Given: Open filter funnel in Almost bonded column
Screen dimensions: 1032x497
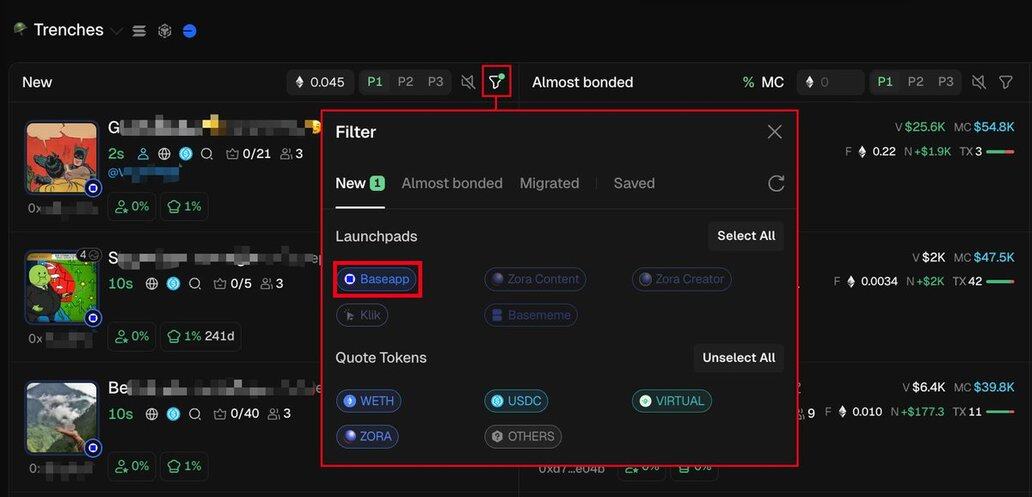Looking at the screenshot, I should 1006,82.
